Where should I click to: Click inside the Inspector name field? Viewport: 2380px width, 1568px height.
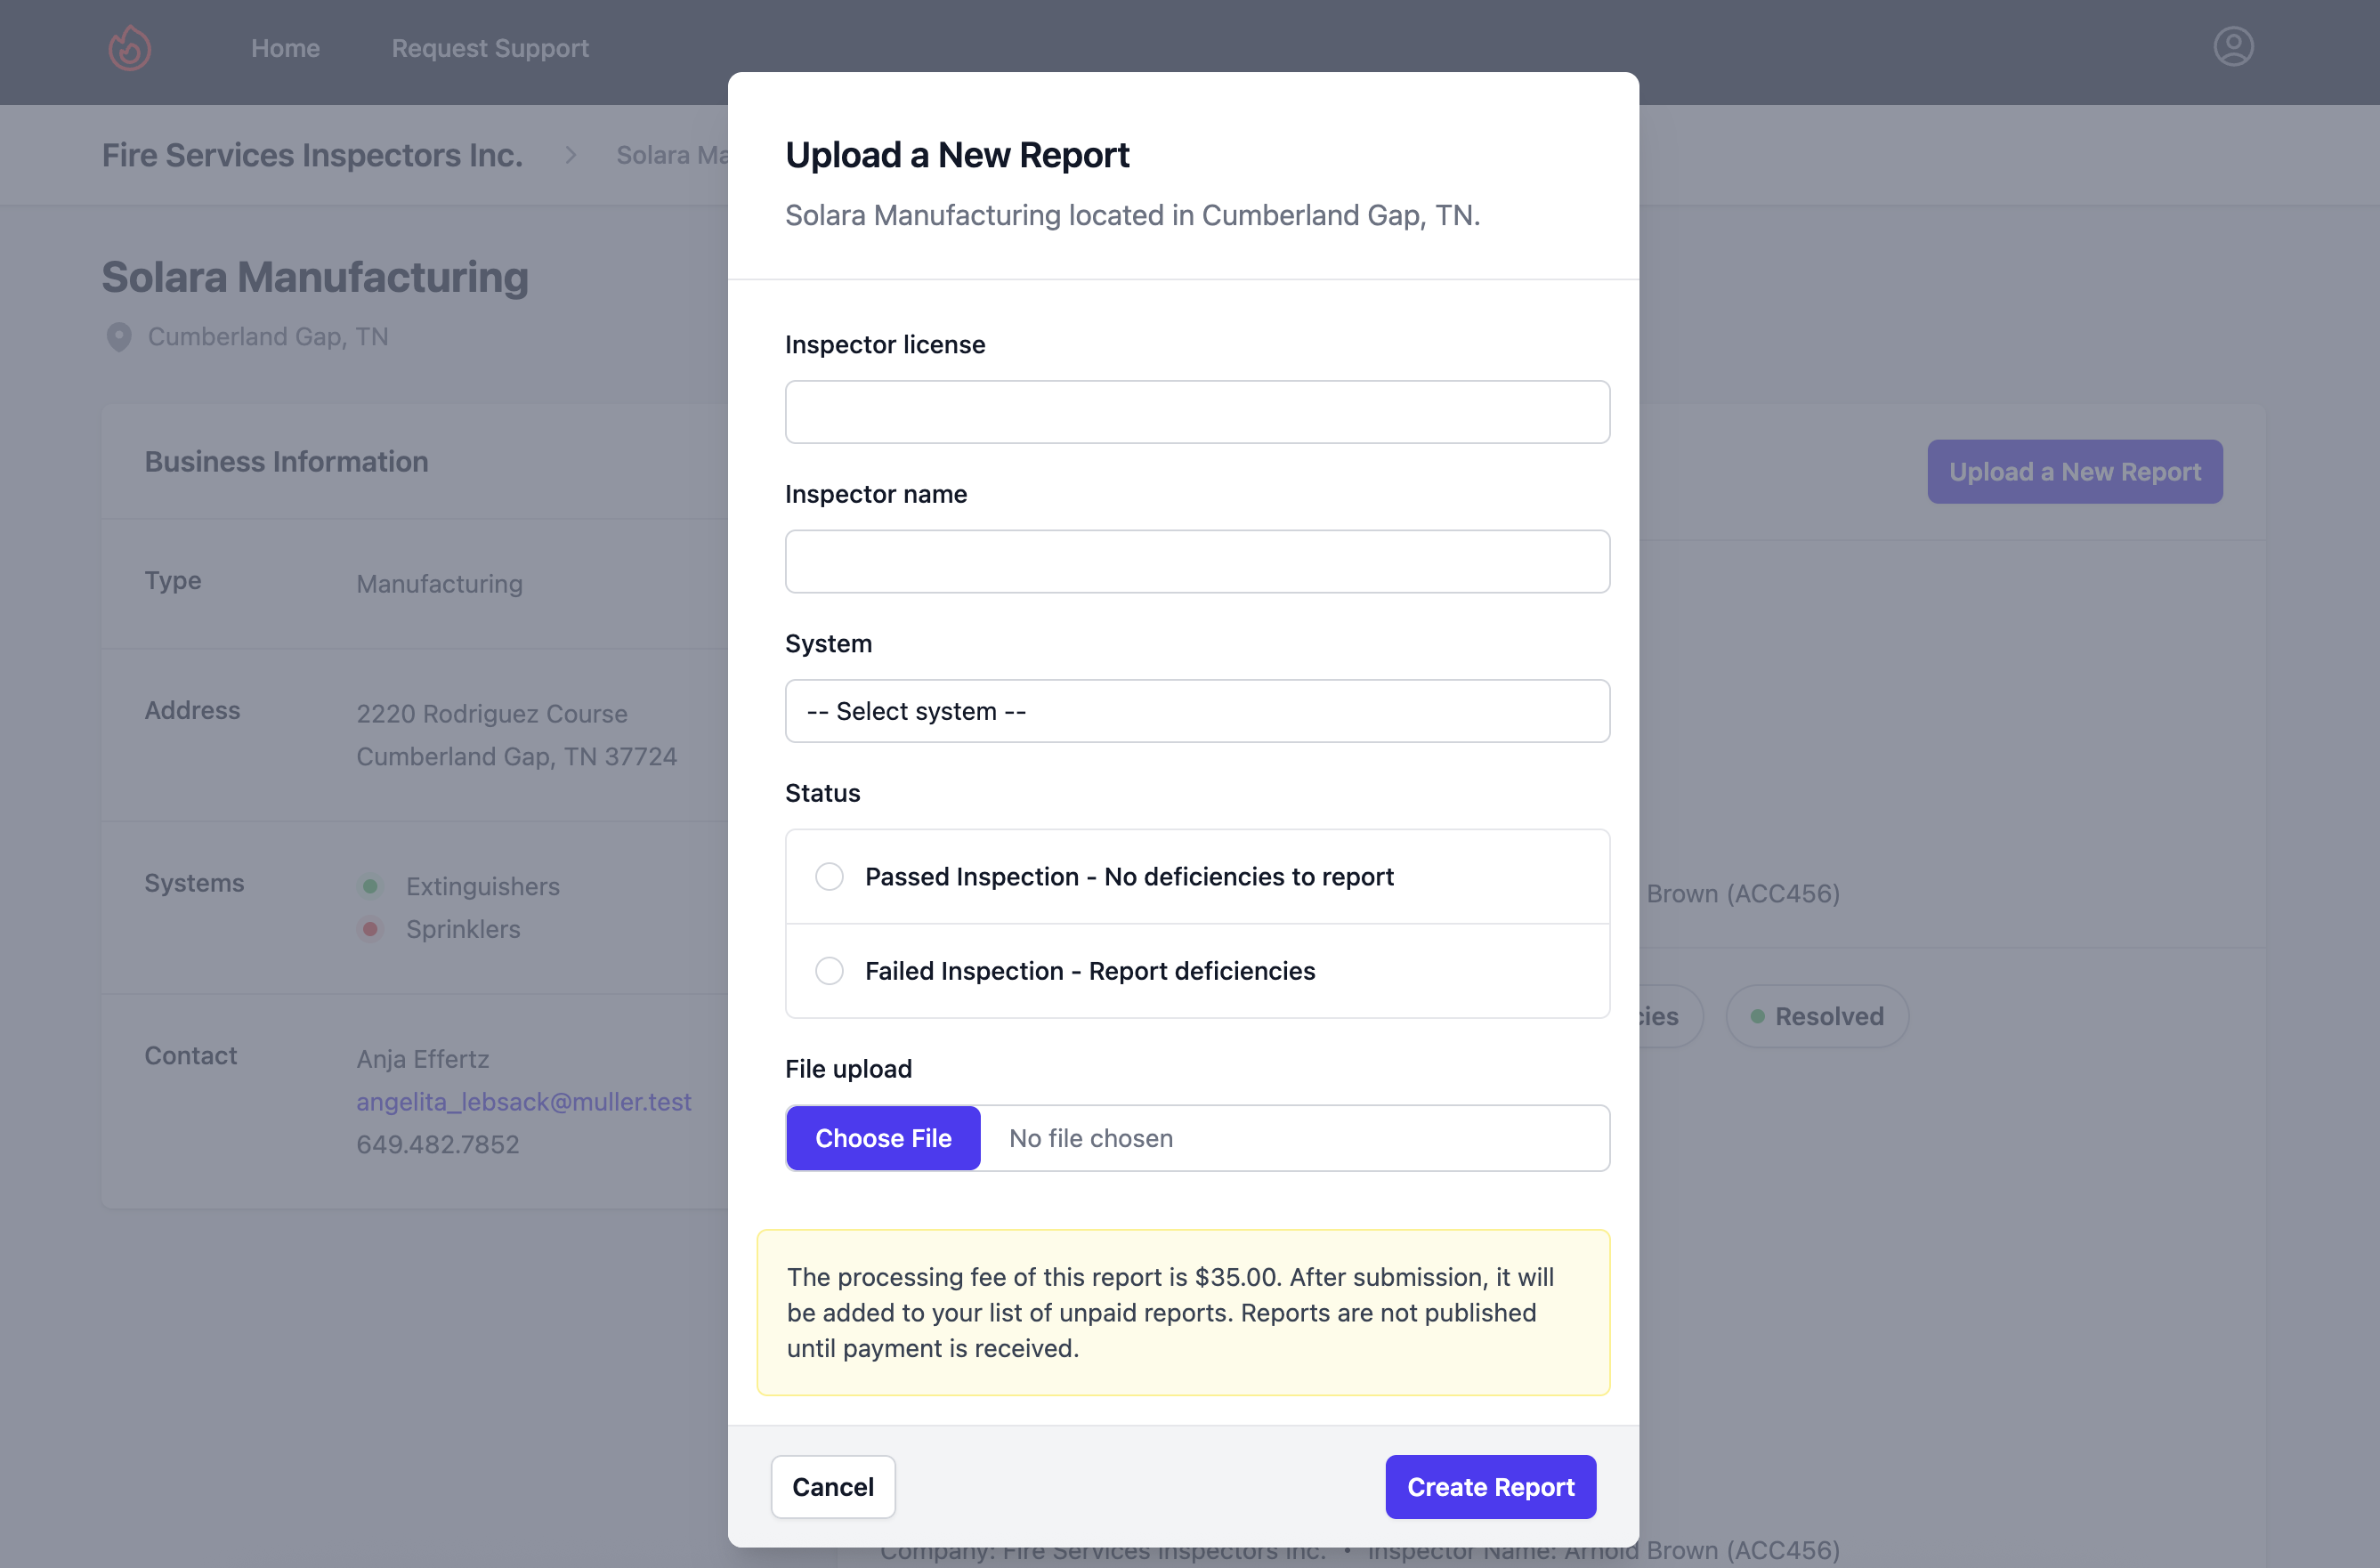pos(1196,561)
